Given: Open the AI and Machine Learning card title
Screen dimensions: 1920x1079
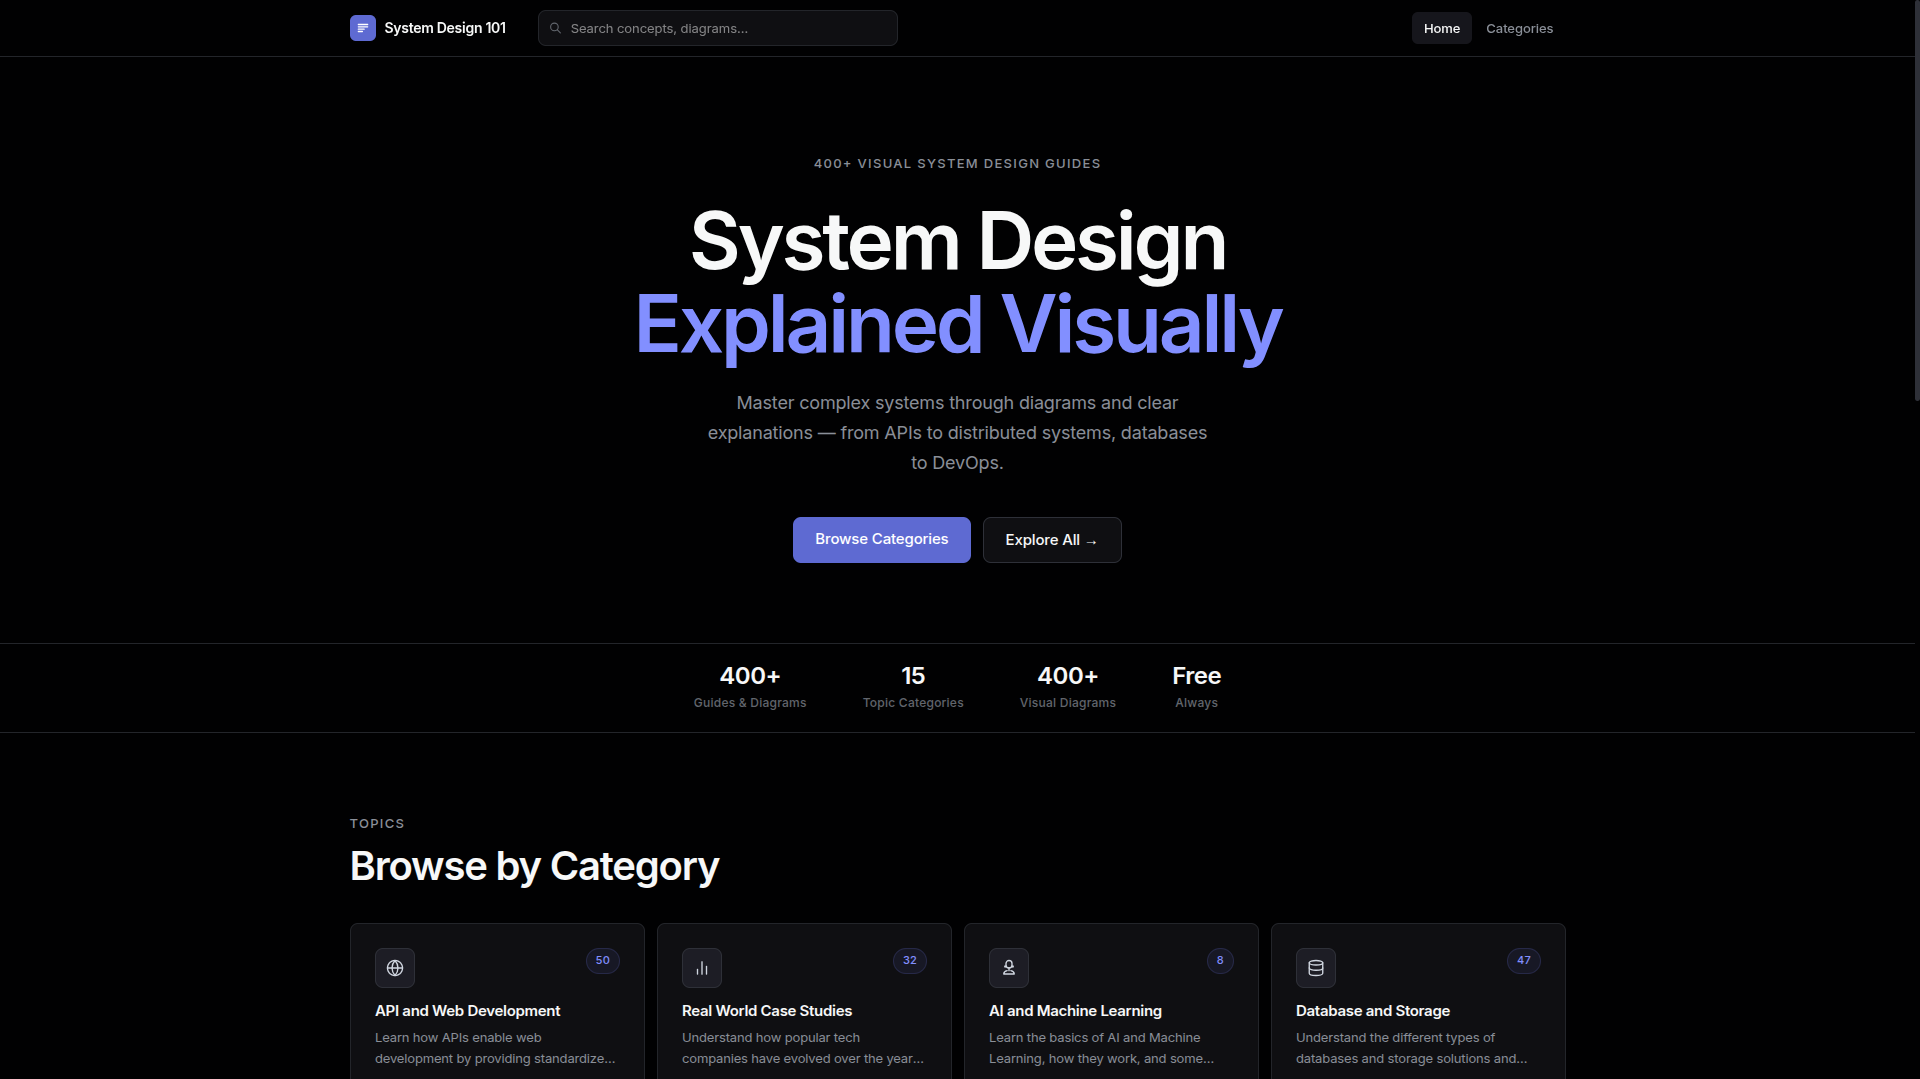Looking at the screenshot, I should pyautogui.click(x=1075, y=1011).
